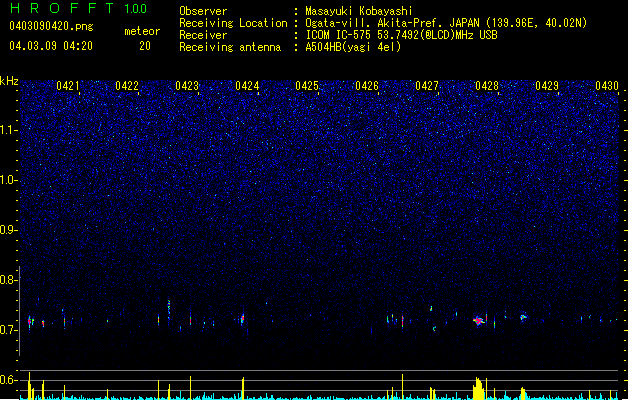Click the meteor count label
Screen dimensions: 629x400
(x=142, y=31)
